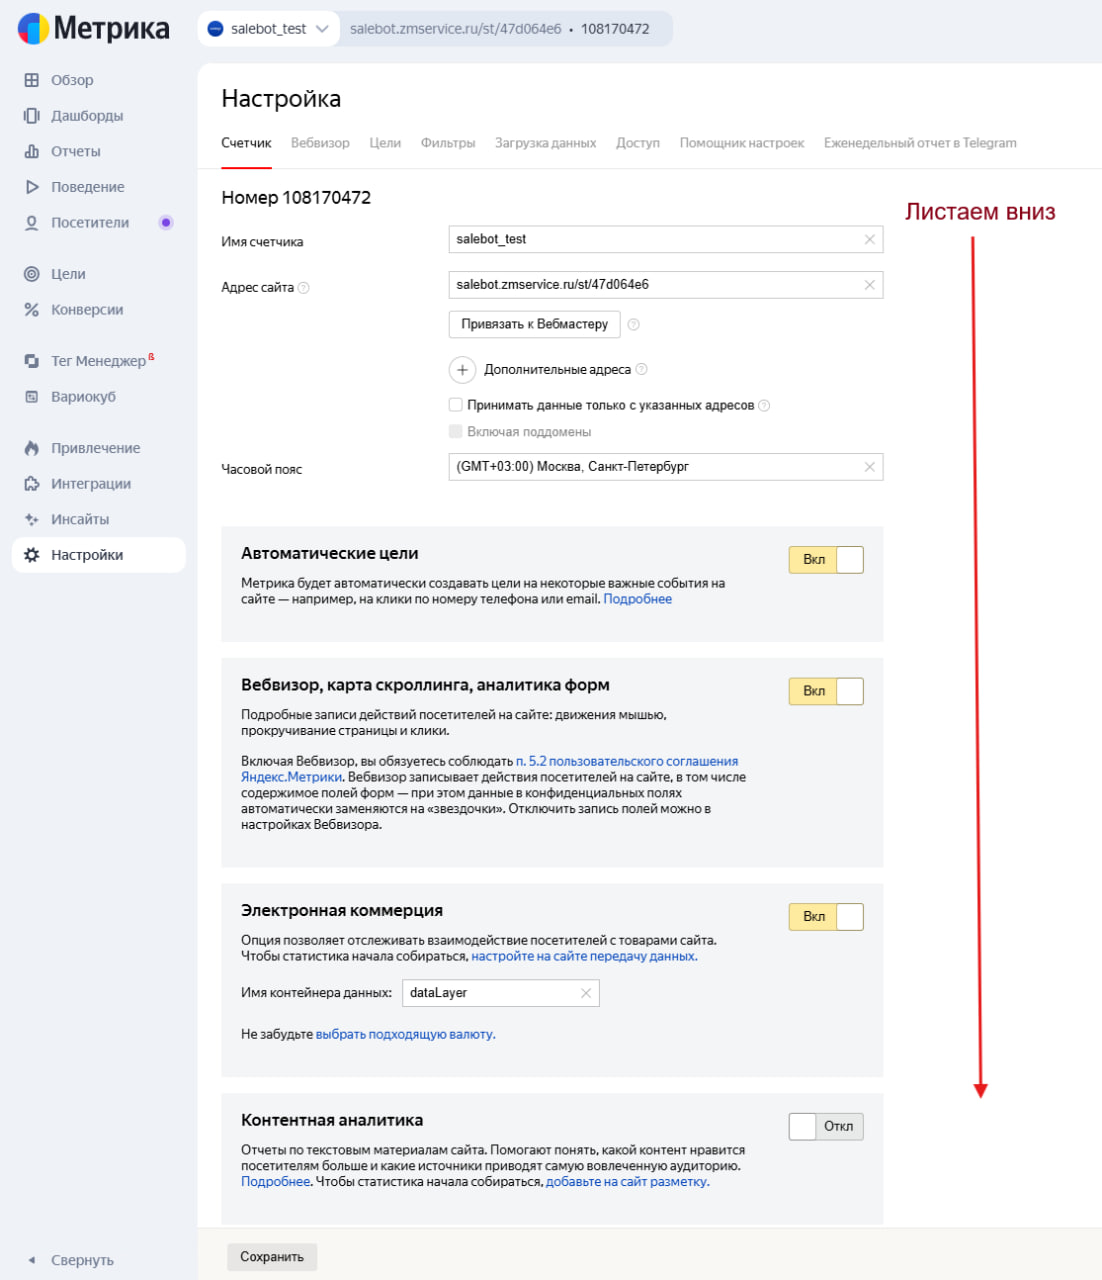Click the Обзор overview icon in sidebar

coord(32,80)
